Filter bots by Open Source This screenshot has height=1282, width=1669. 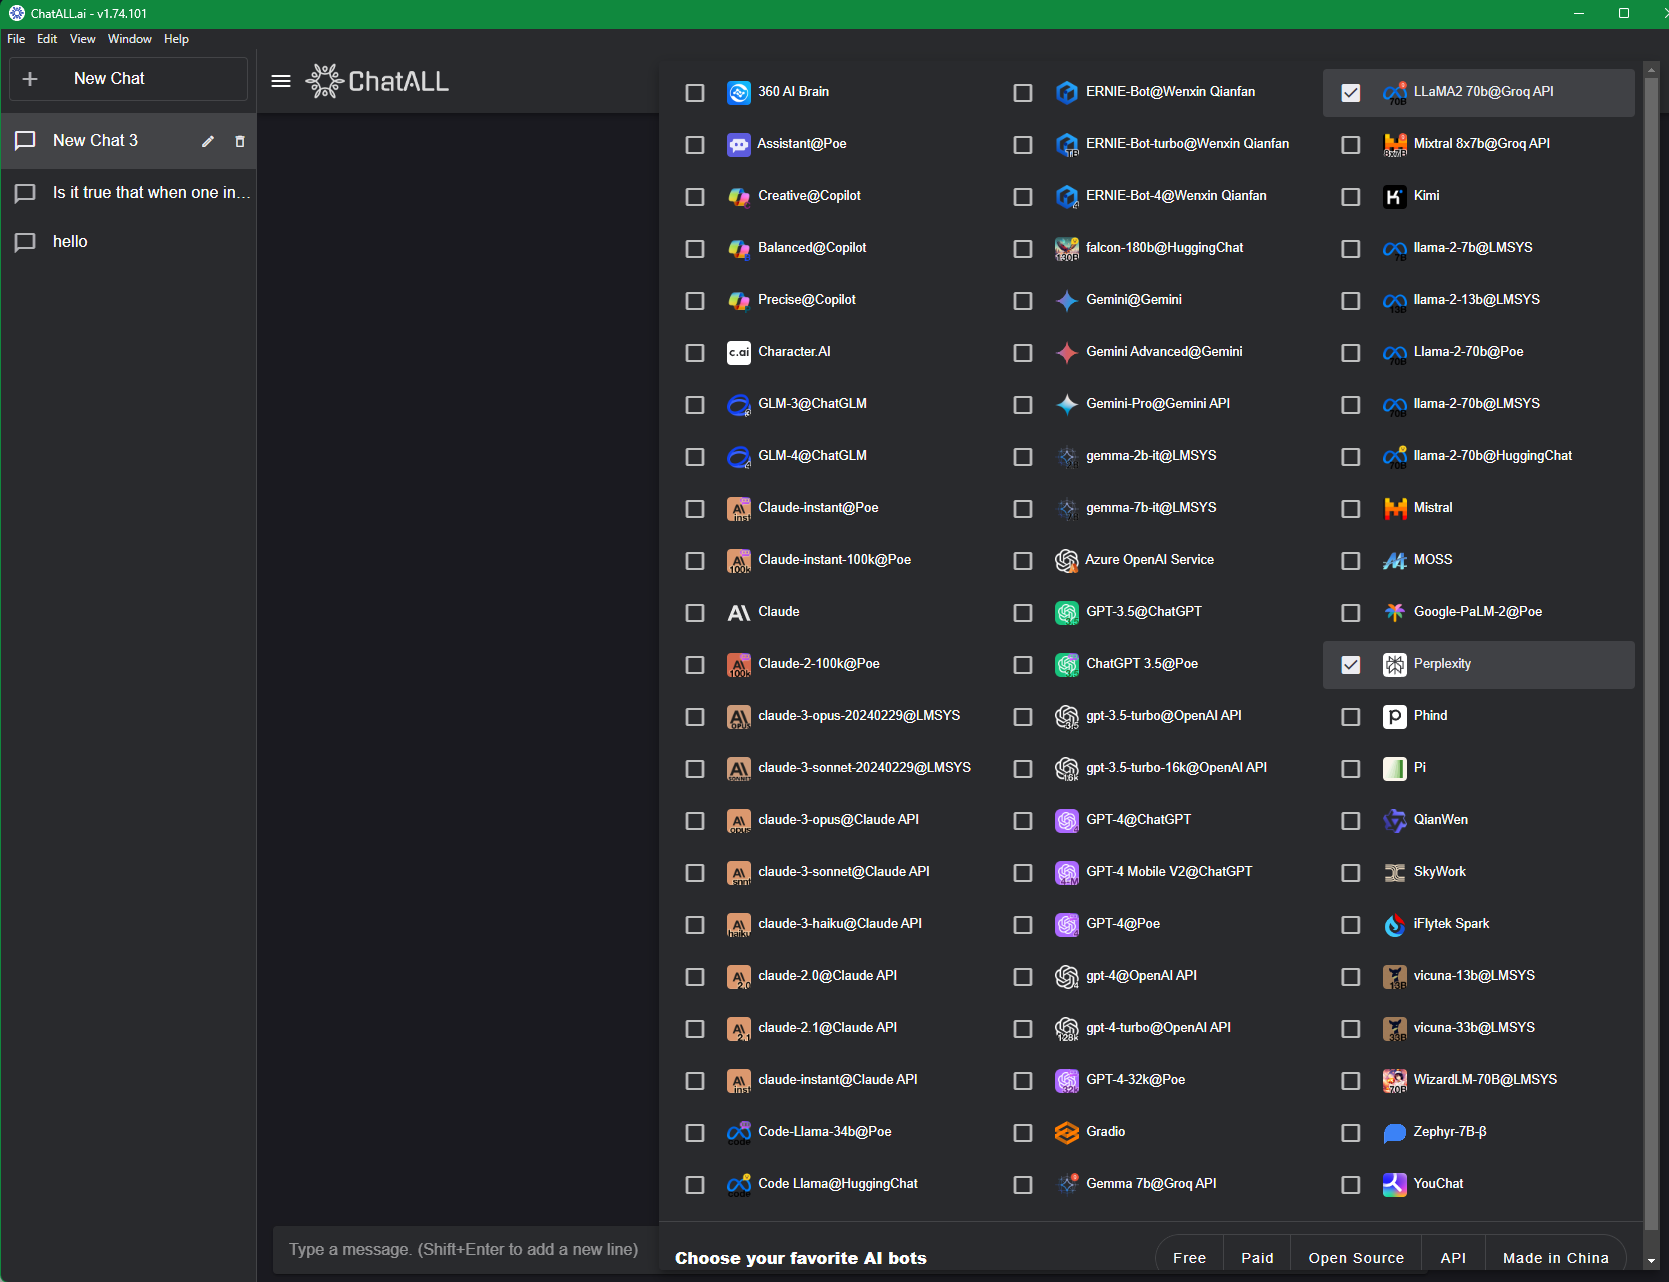coord(1356,1258)
